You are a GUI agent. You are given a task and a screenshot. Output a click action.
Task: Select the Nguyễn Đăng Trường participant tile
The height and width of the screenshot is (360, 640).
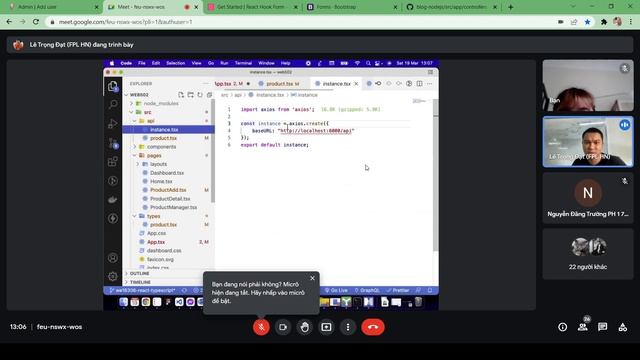(x=588, y=198)
